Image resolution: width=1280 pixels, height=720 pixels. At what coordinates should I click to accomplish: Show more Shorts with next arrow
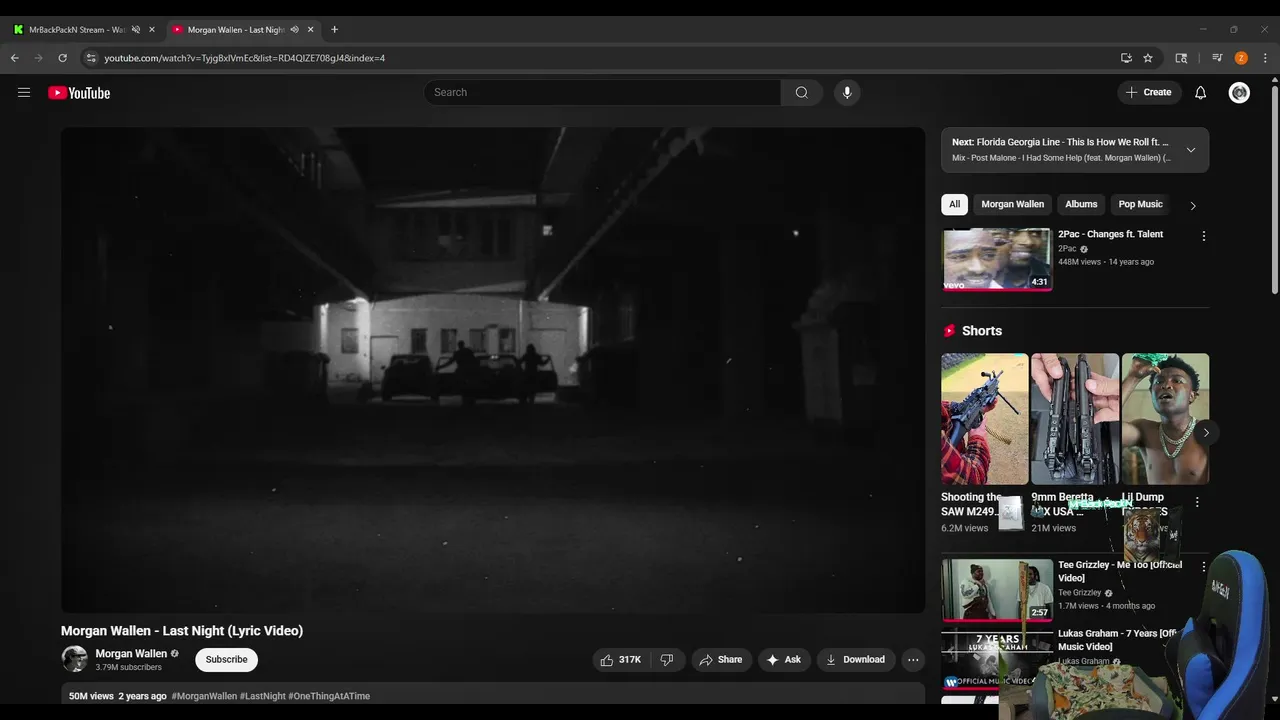point(1206,433)
